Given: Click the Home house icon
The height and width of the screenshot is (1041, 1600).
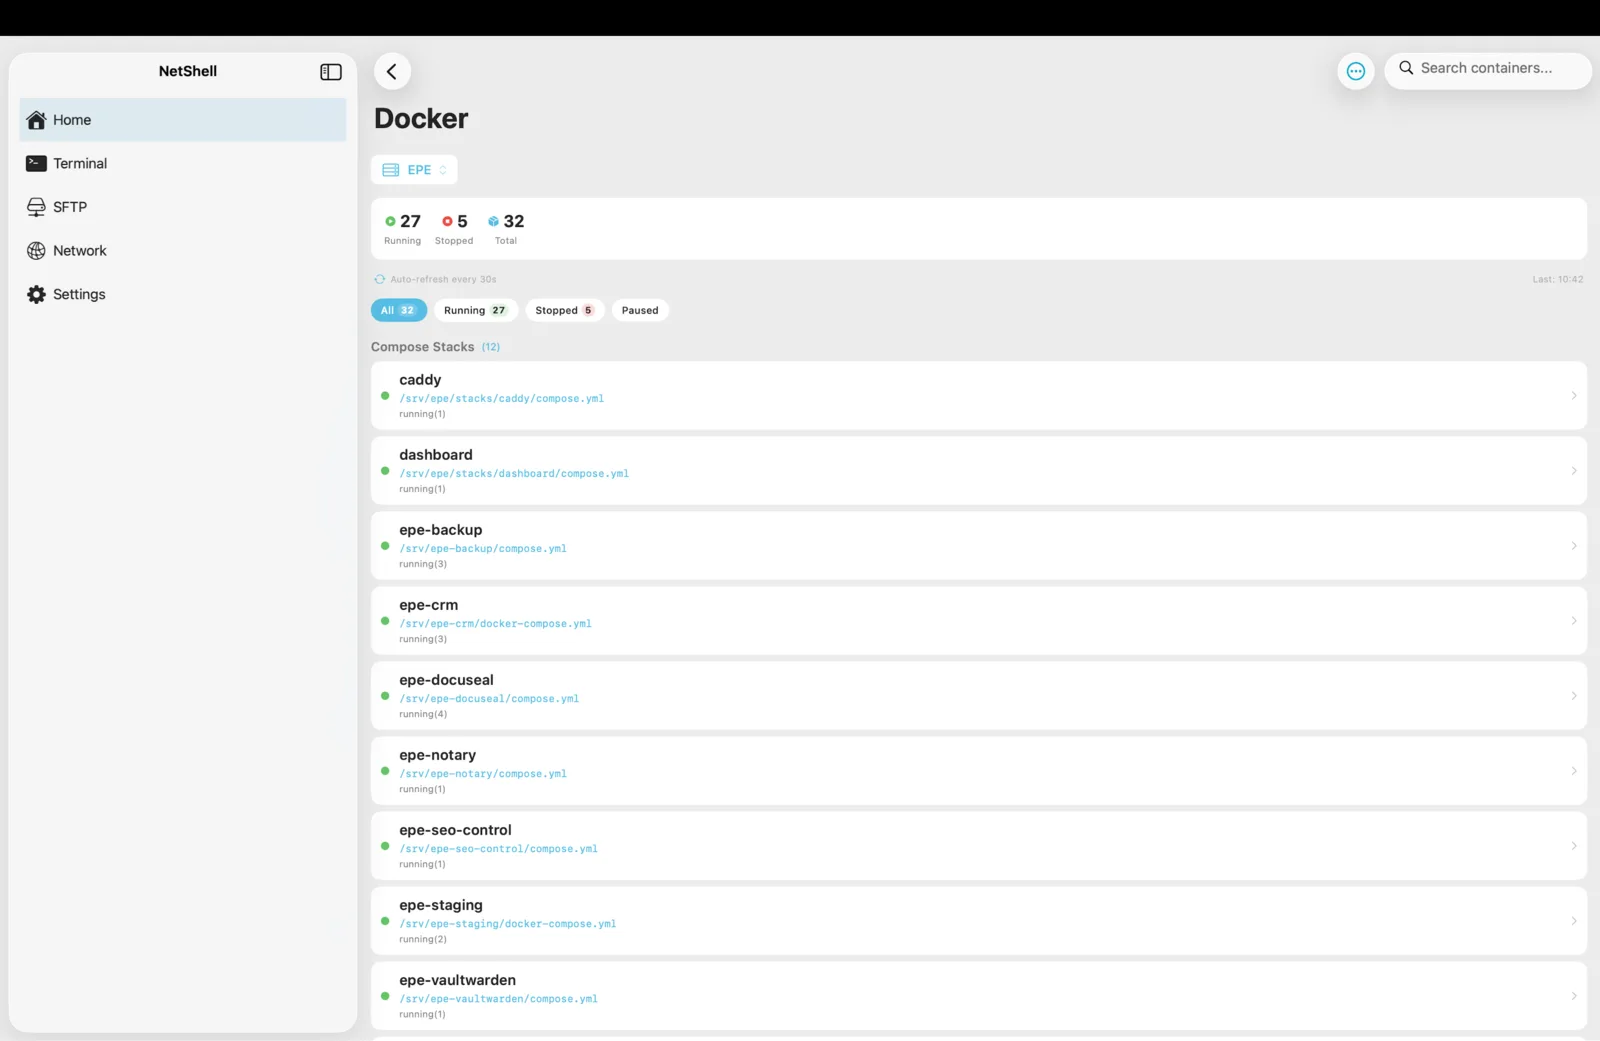Looking at the screenshot, I should (x=36, y=120).
